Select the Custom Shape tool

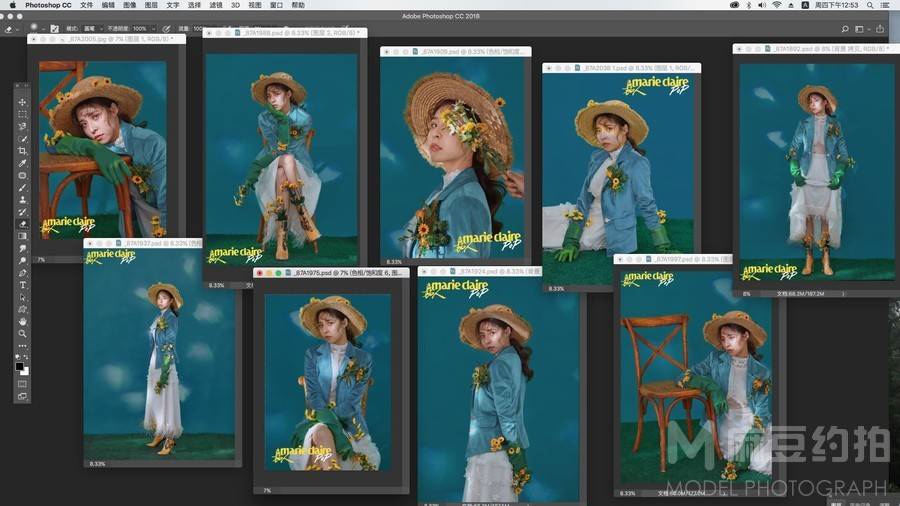coord(22,309)
